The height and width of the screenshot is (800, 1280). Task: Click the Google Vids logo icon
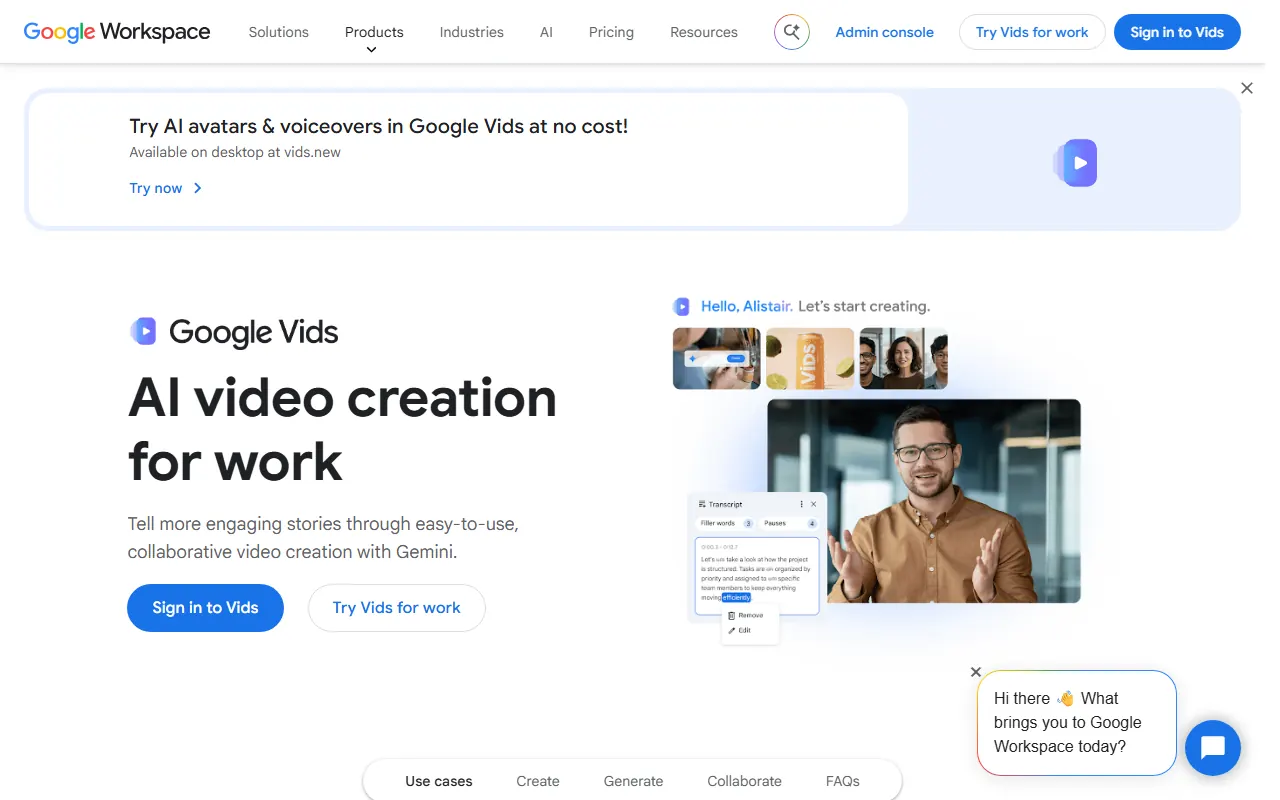[143, 331]
